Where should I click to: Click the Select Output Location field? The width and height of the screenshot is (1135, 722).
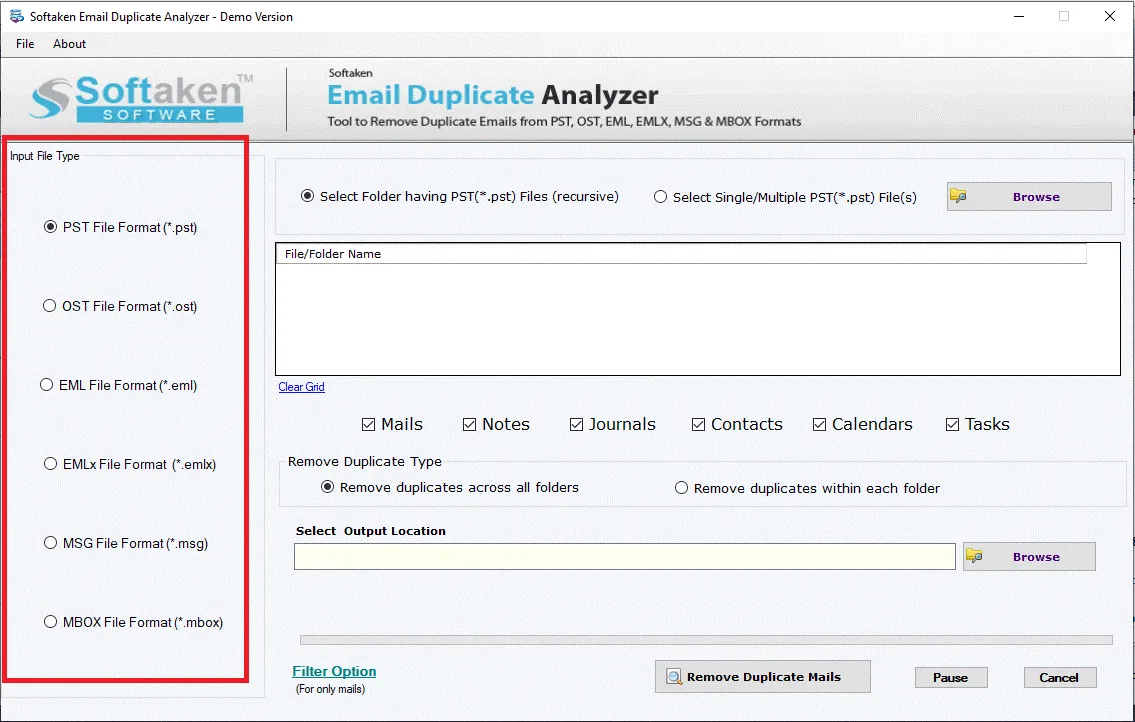(625, 556)
